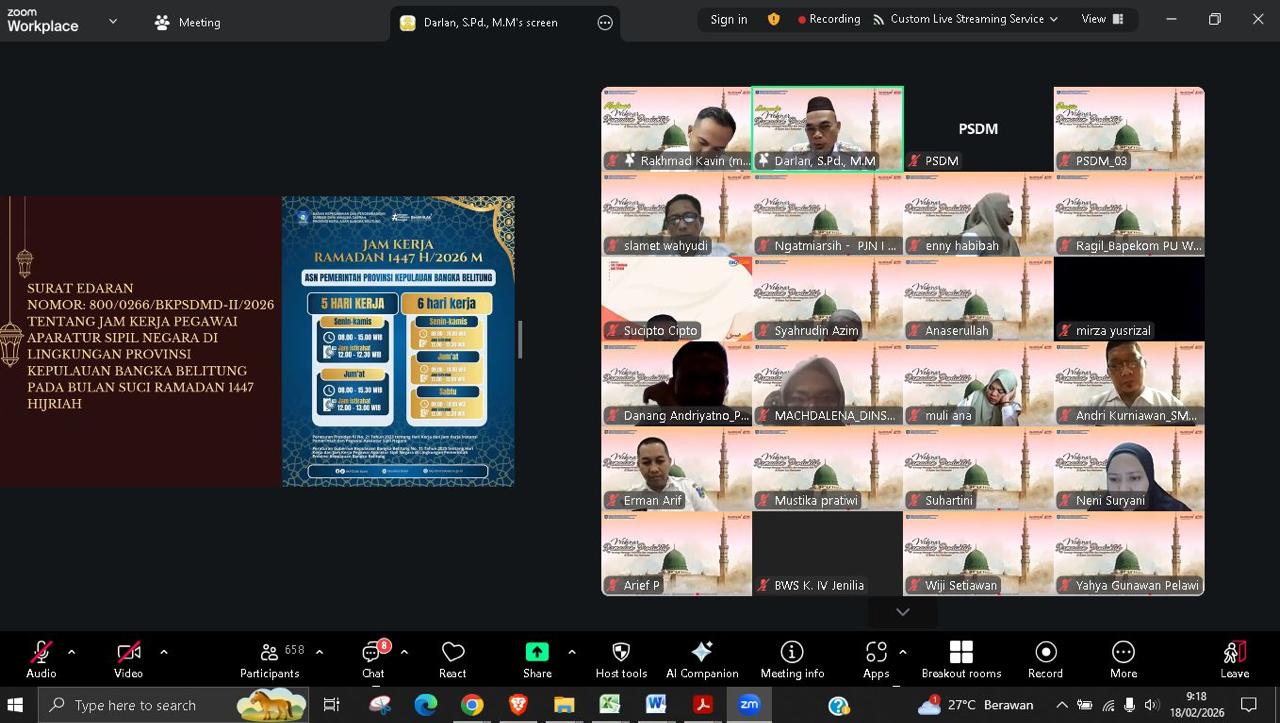Leave the meeting
This screenshot has height=723, width=1280.
tap(1234, 659)
